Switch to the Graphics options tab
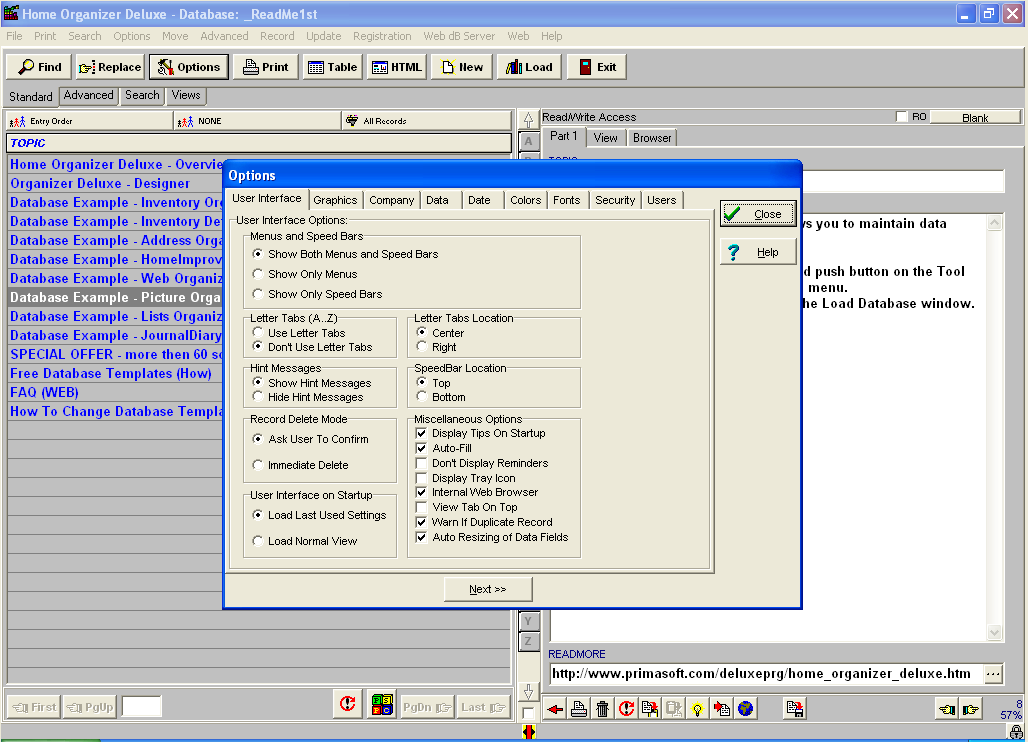The height and width of the screenshot is (742, 1028). [335, 200]
